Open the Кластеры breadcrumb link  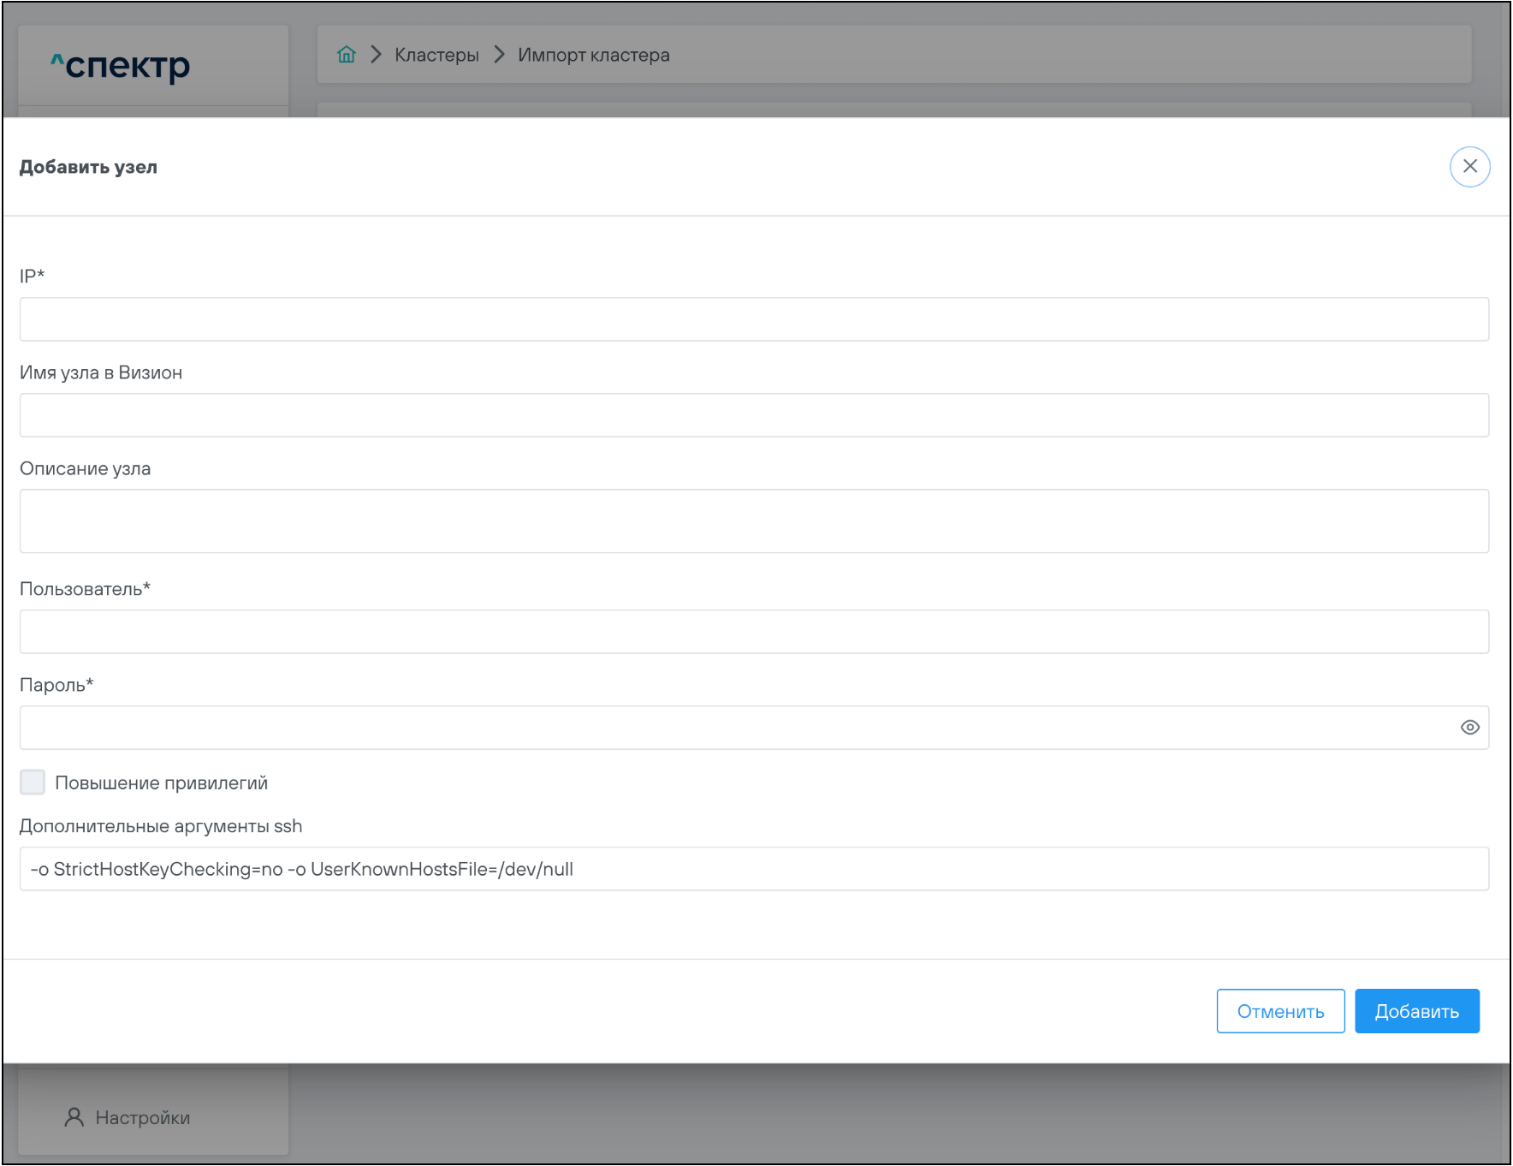[x=437, y=55]
